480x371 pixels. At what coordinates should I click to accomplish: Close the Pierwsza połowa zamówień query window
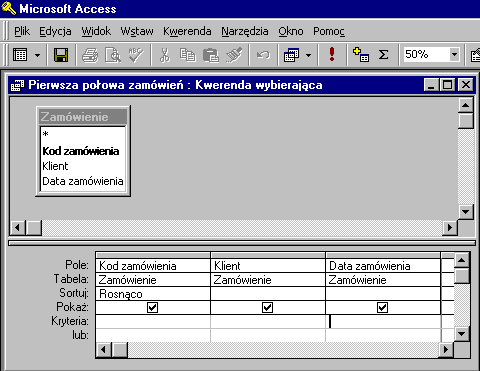pyautogui.click(x=466, y=85)
